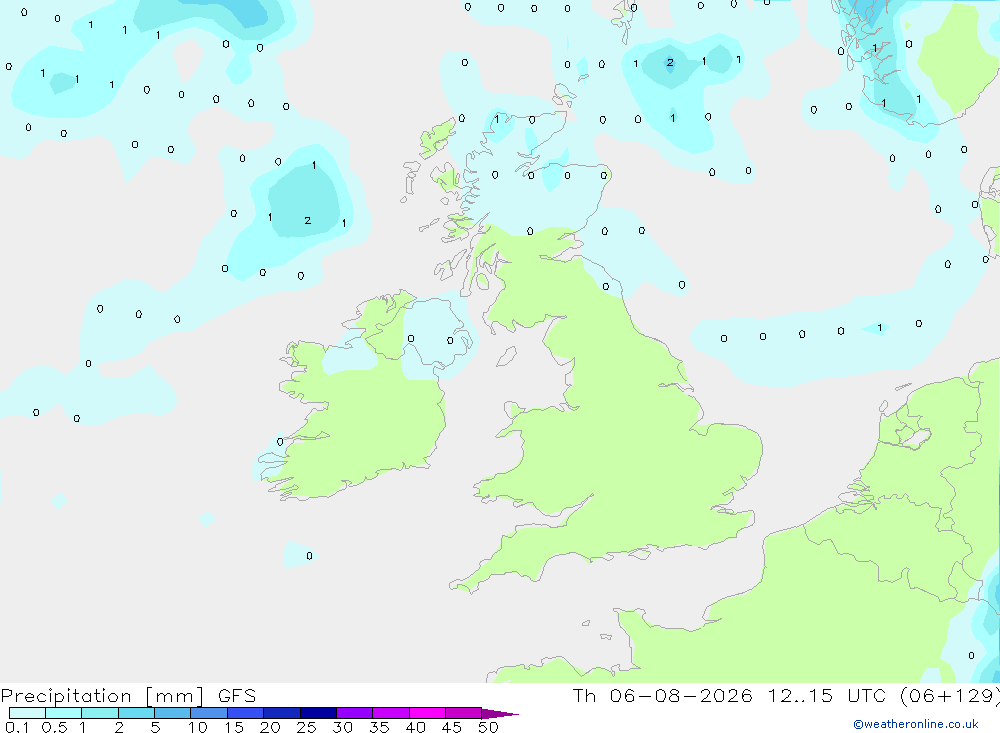Click the '50' legend scale label
This screenshot has width=1000, height=733.
tap(488, 727)
